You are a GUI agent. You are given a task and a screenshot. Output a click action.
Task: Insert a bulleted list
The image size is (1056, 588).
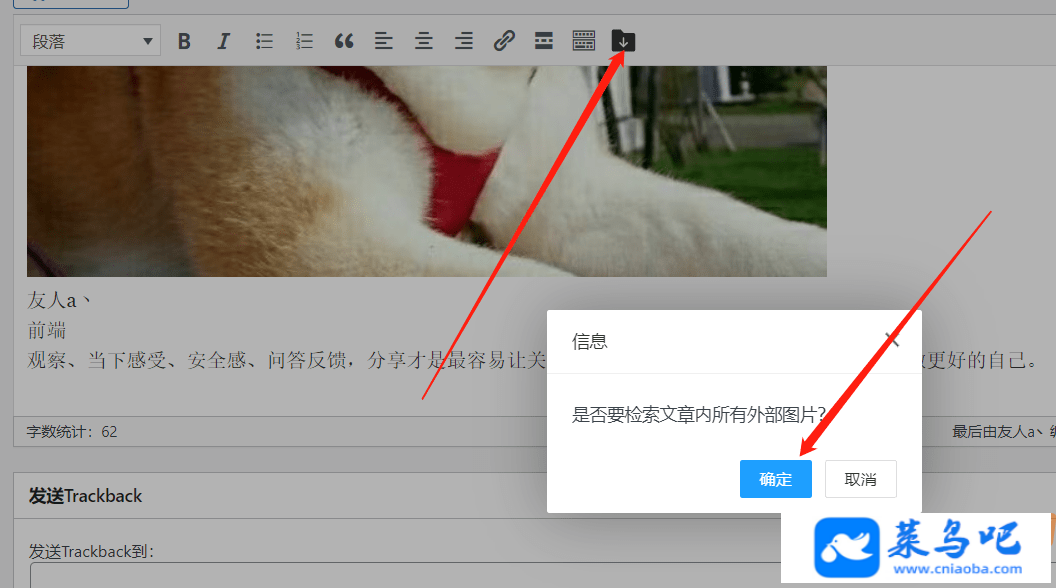264,41
